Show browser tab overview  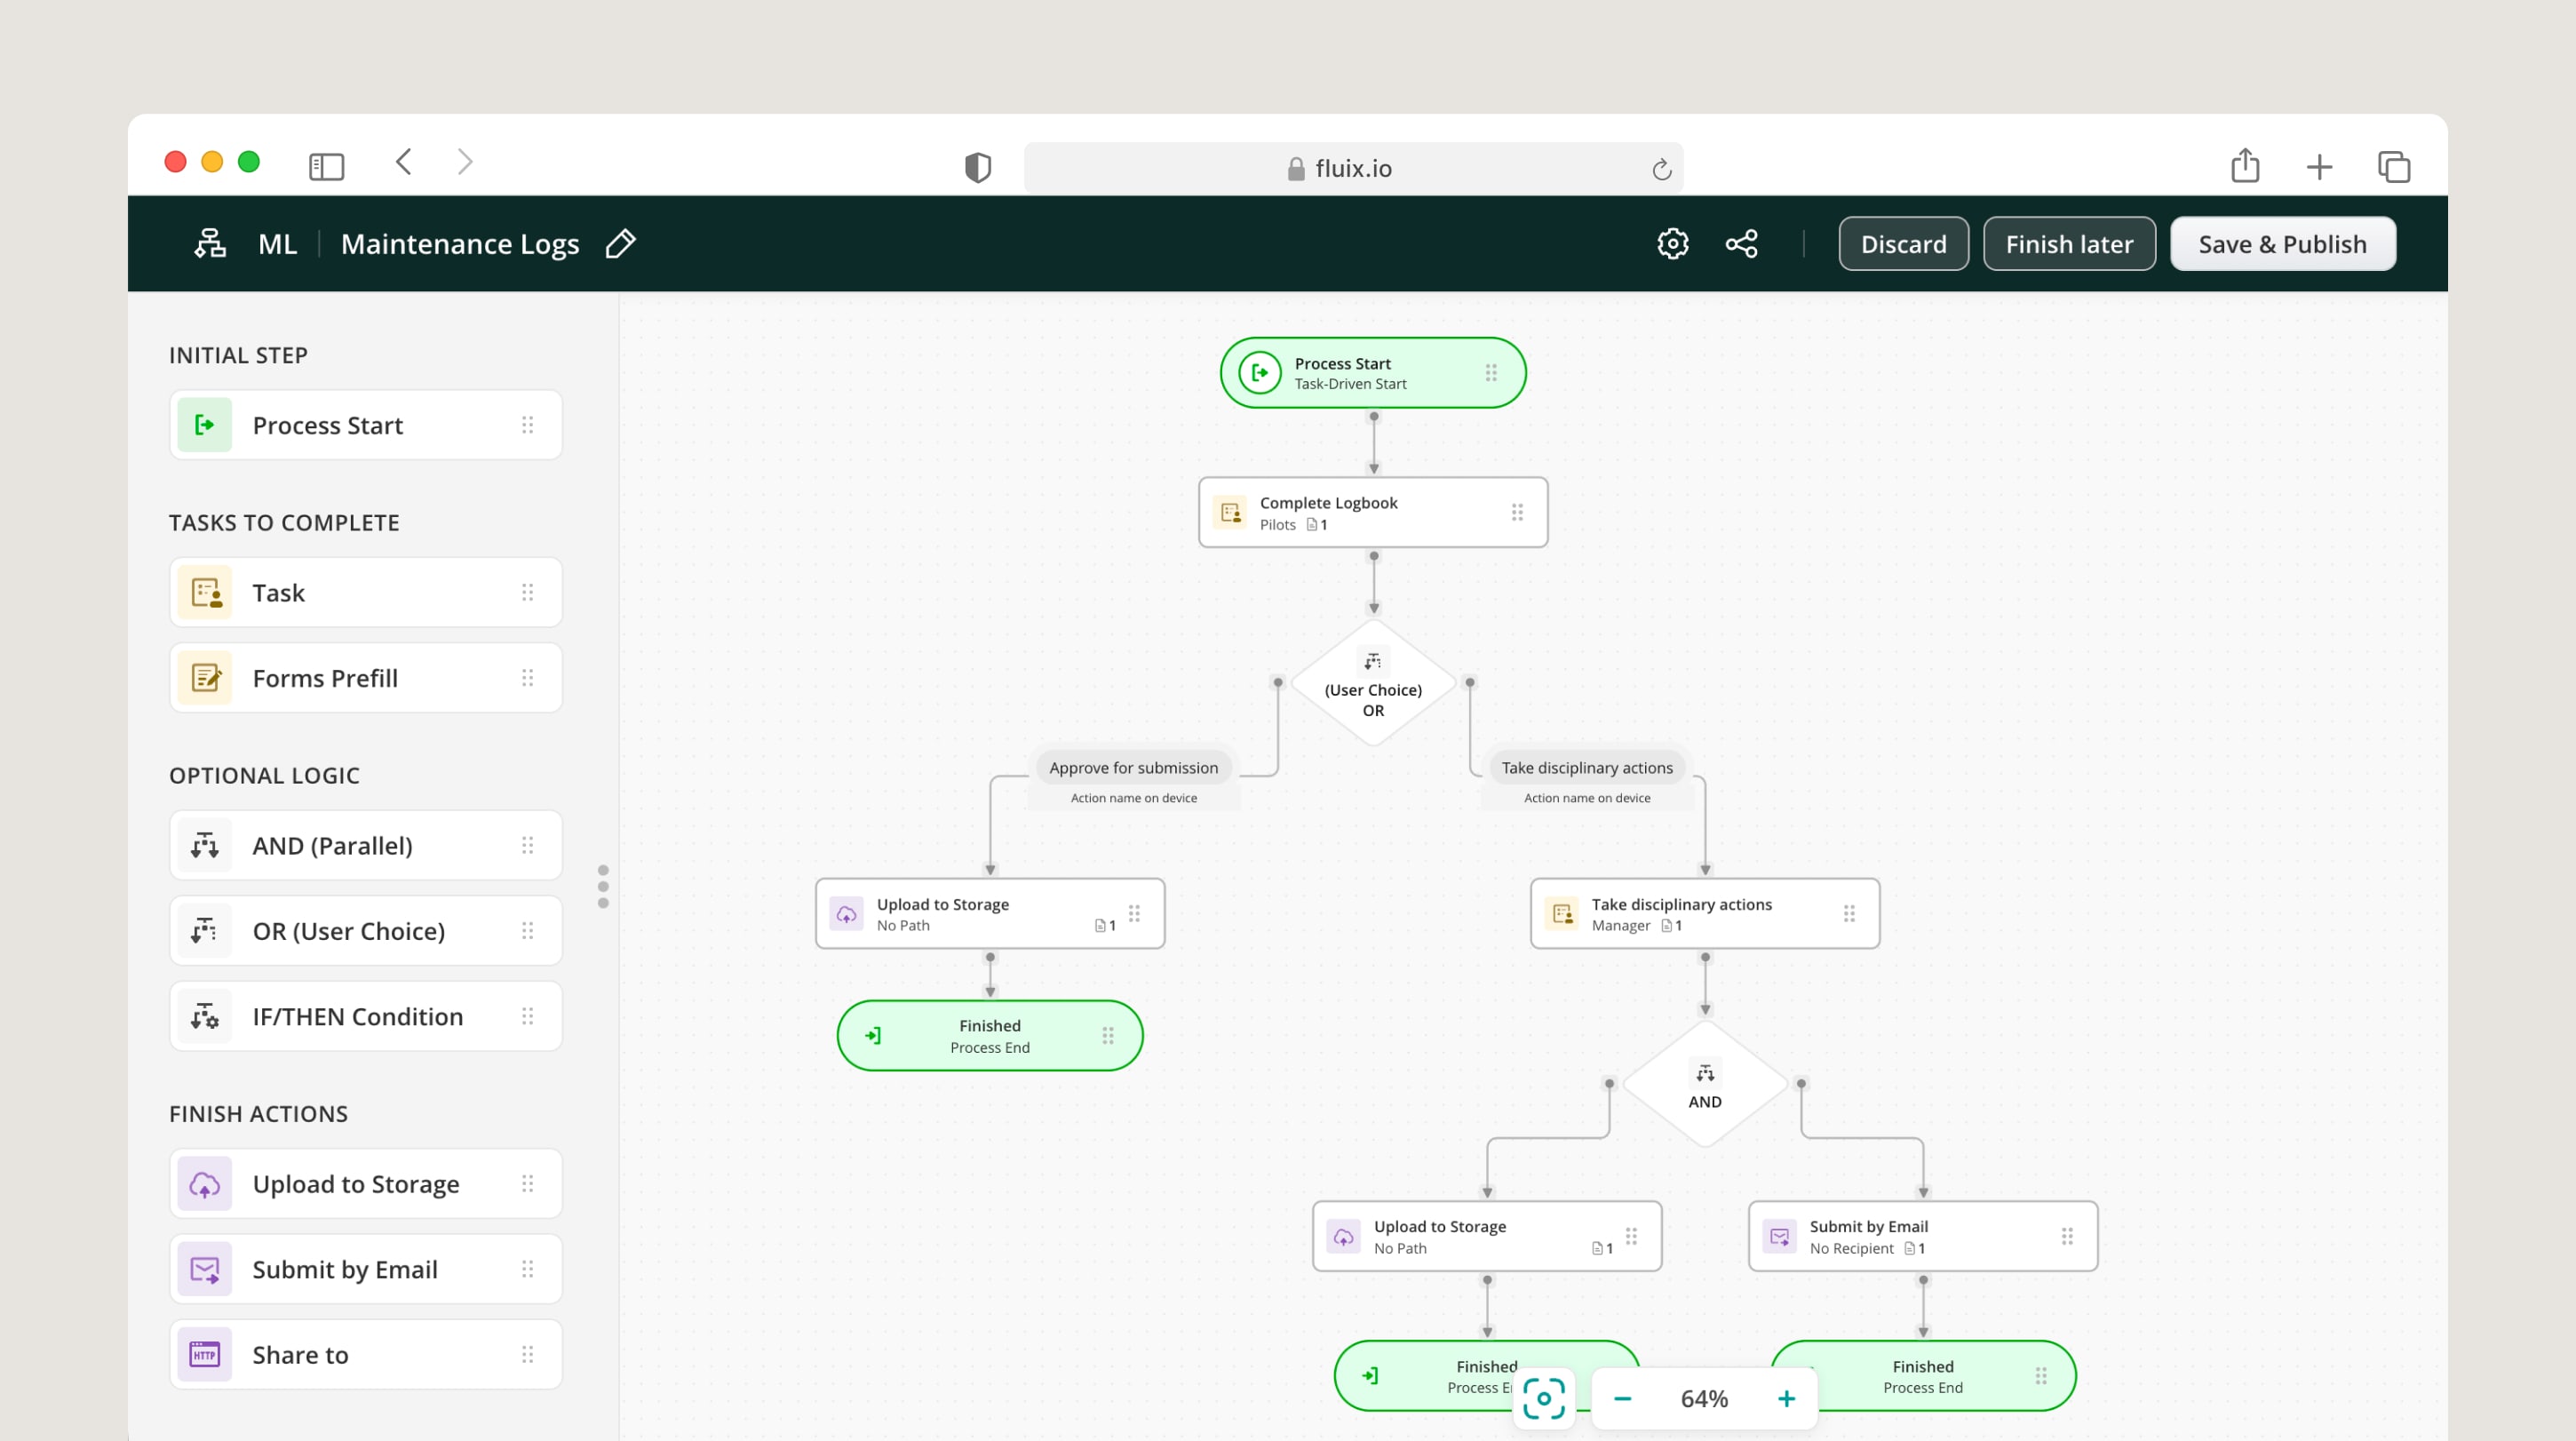(2394, 167)
